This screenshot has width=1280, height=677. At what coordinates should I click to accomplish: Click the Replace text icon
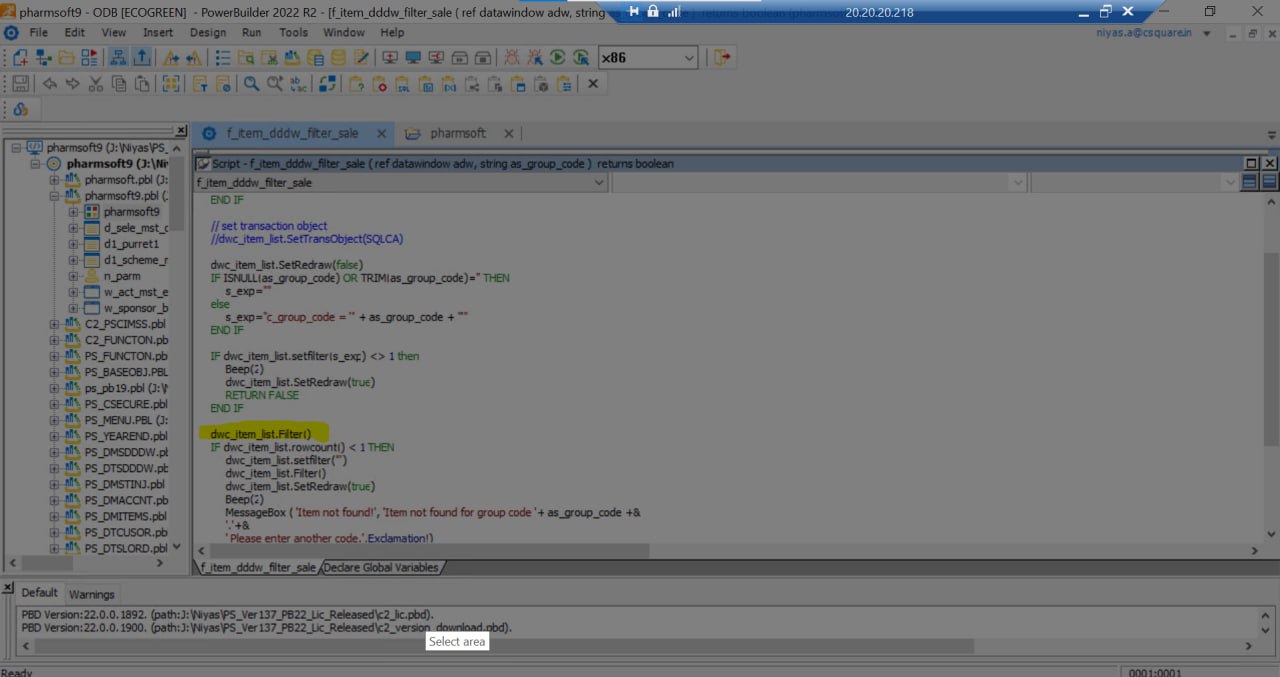(298, 84)
